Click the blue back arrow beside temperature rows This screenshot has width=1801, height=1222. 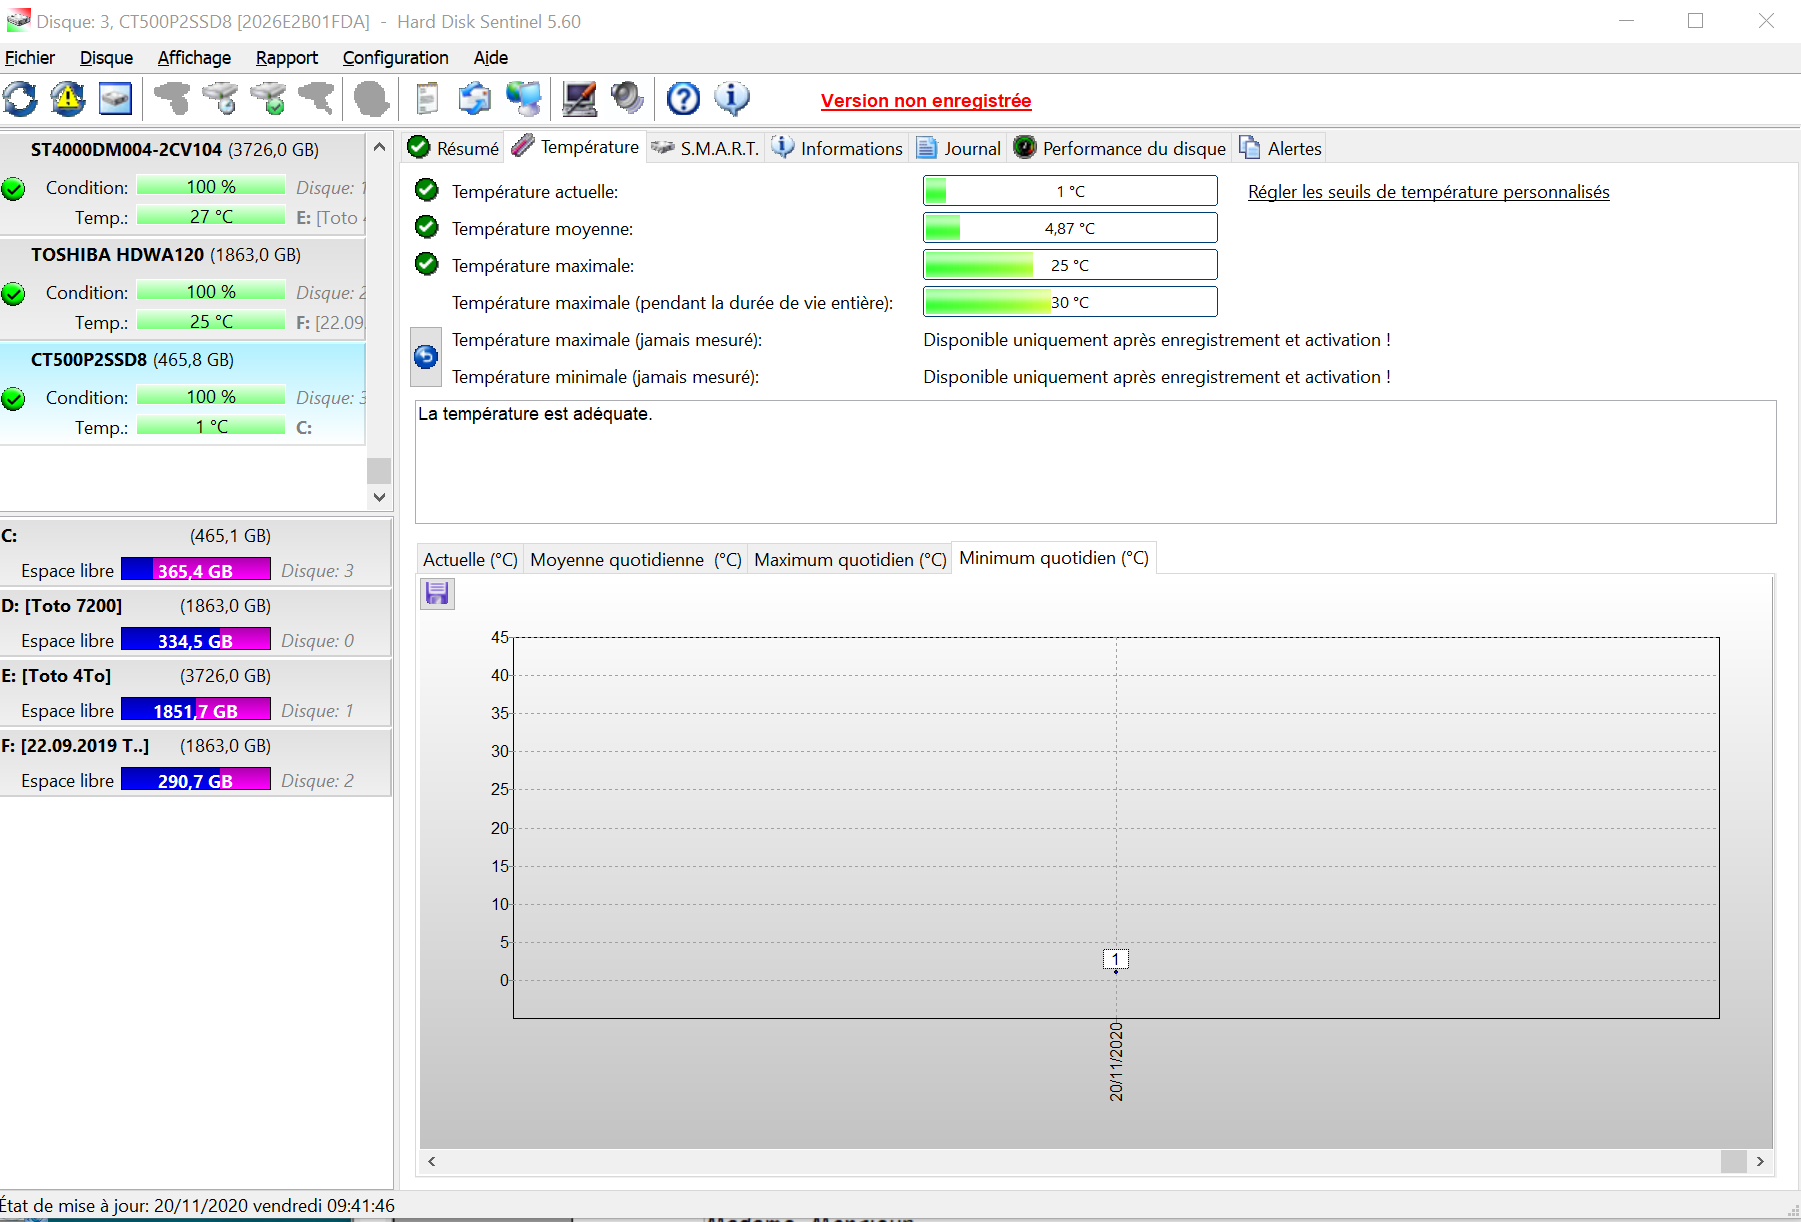click(426, 357)
